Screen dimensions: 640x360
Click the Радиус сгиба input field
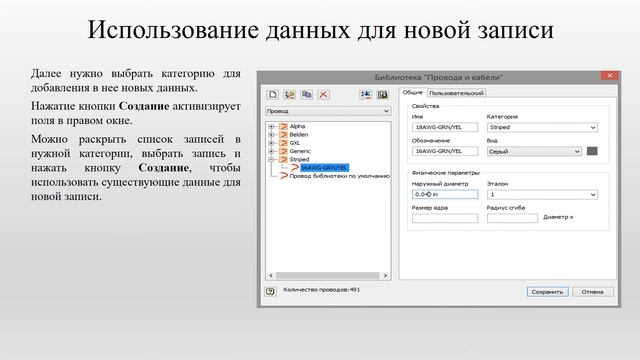coord(512,218)
